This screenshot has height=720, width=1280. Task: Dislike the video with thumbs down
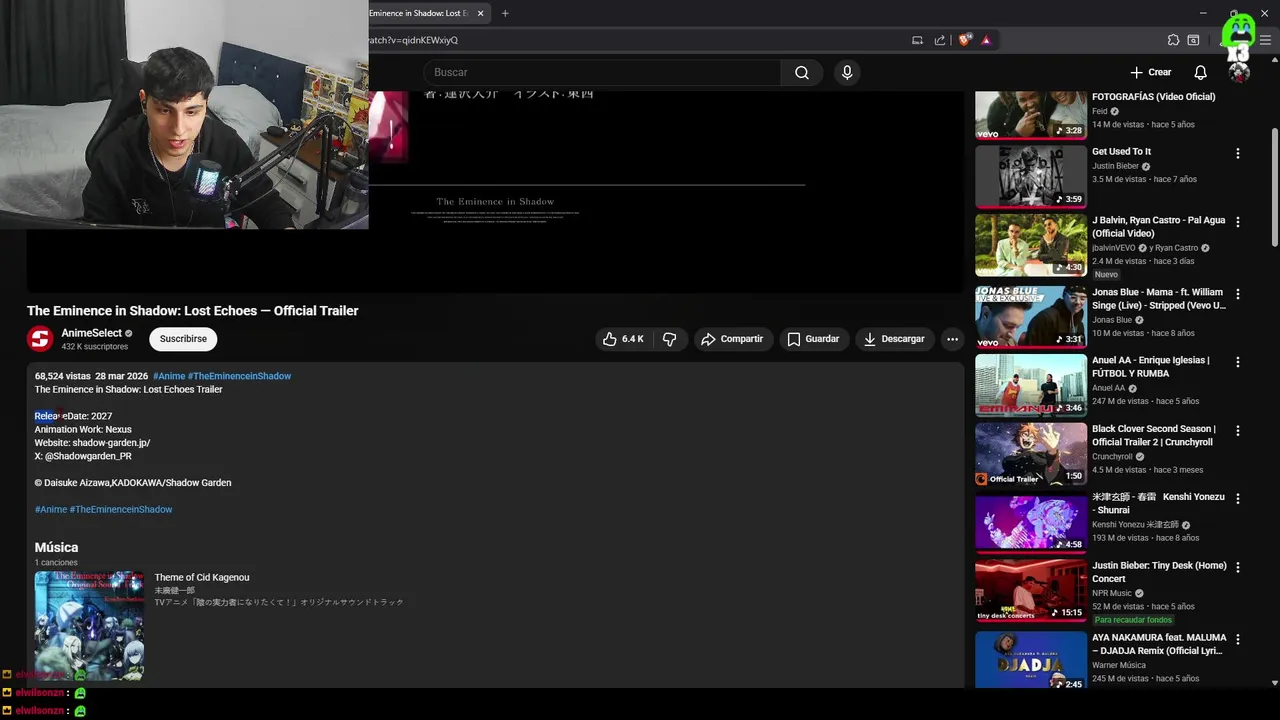pyautogui.click(x=670, y=339)
